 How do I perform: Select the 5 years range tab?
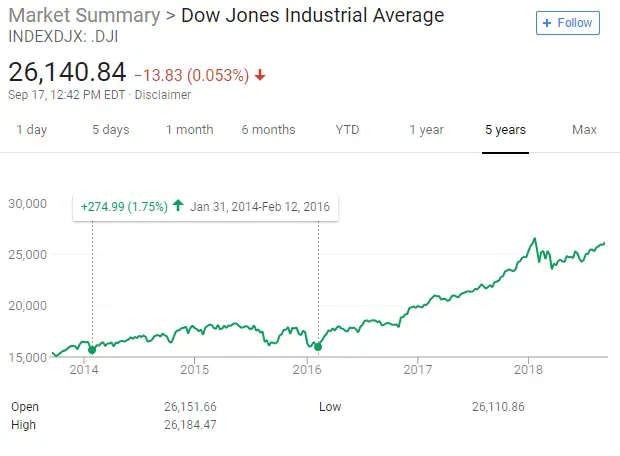pos(505,130)
